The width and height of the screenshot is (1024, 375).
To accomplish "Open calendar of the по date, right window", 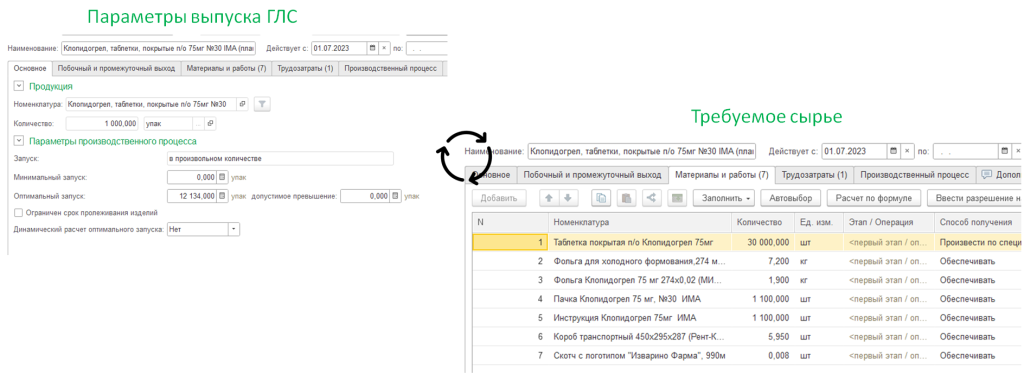I will [x=1004, y=152].
